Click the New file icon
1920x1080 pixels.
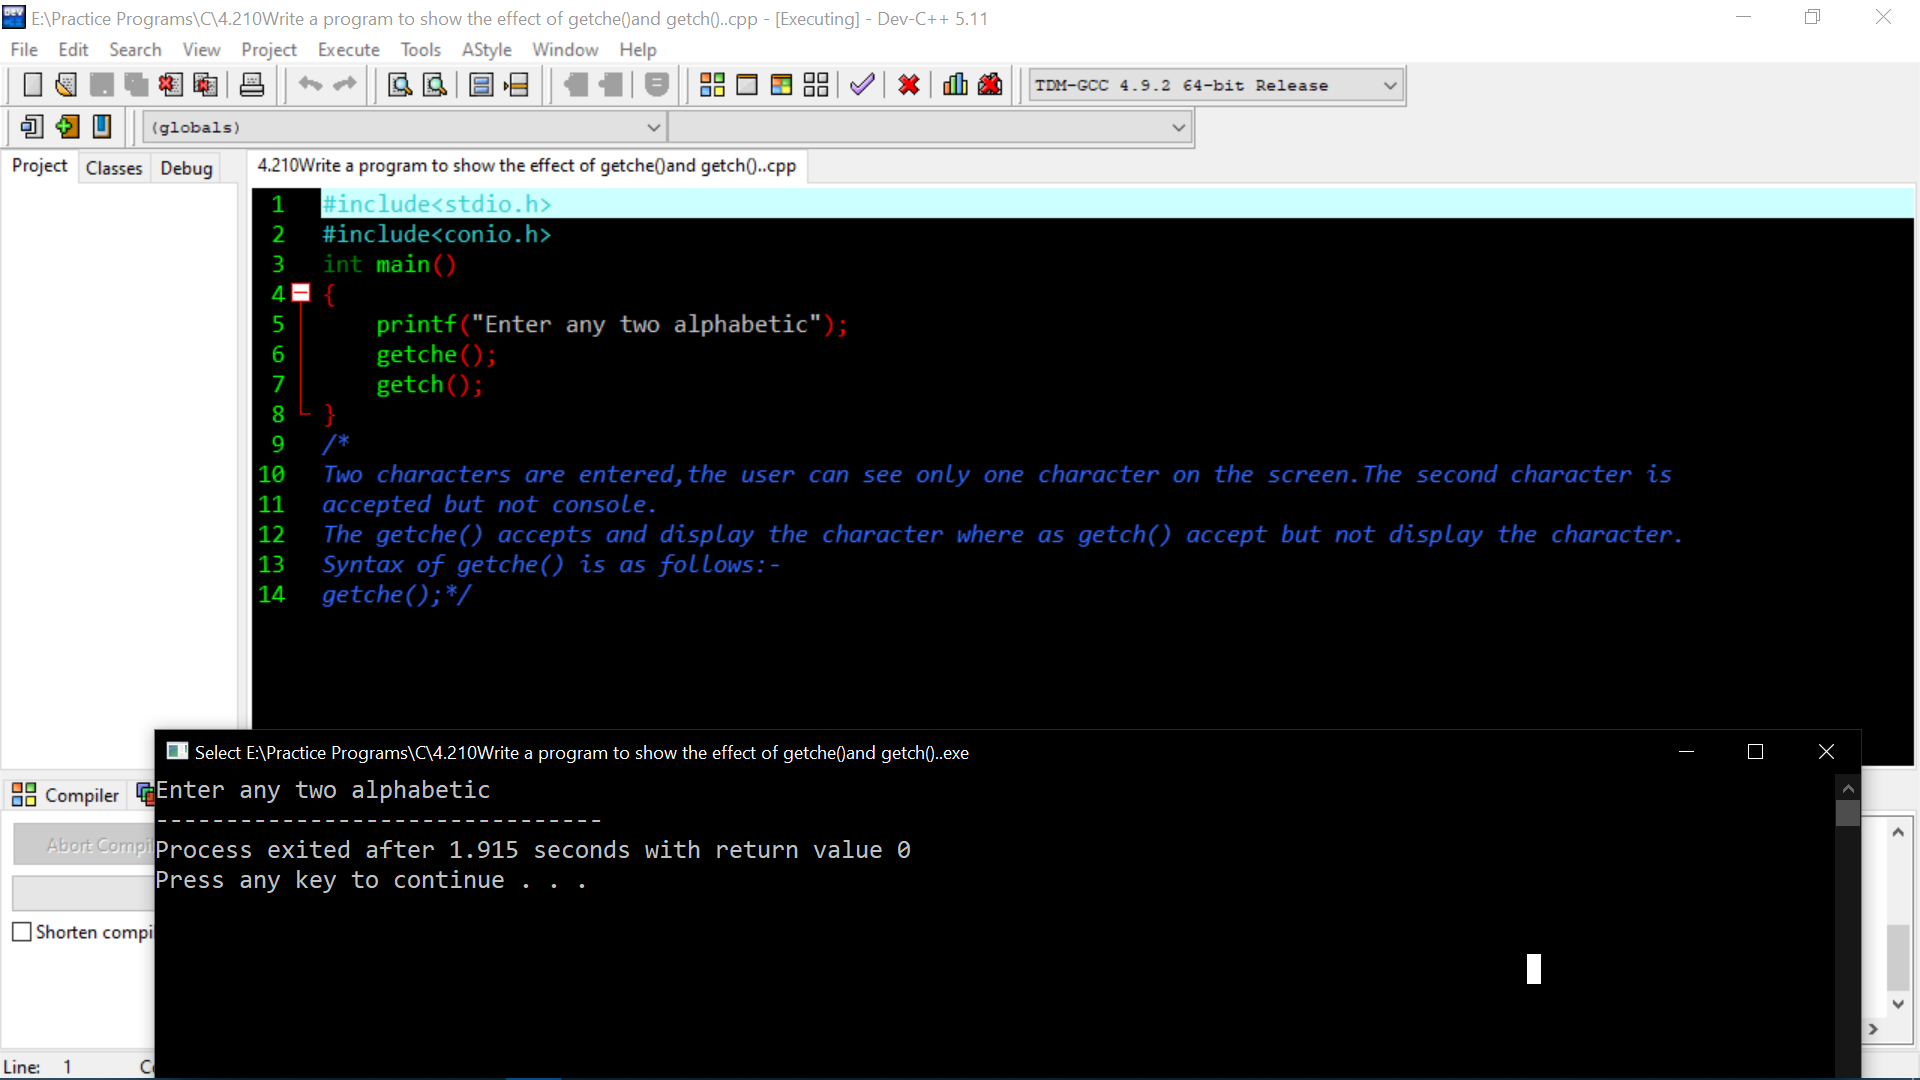coord(30,84)
